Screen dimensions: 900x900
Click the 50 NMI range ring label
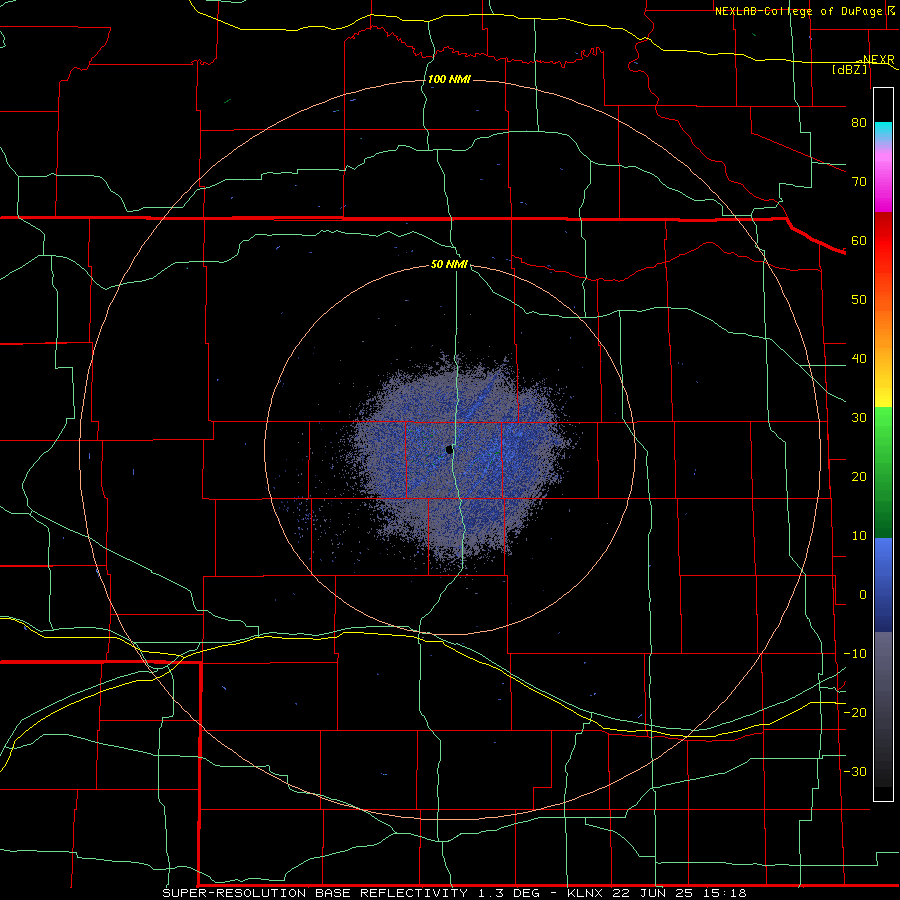pos(449,264)
